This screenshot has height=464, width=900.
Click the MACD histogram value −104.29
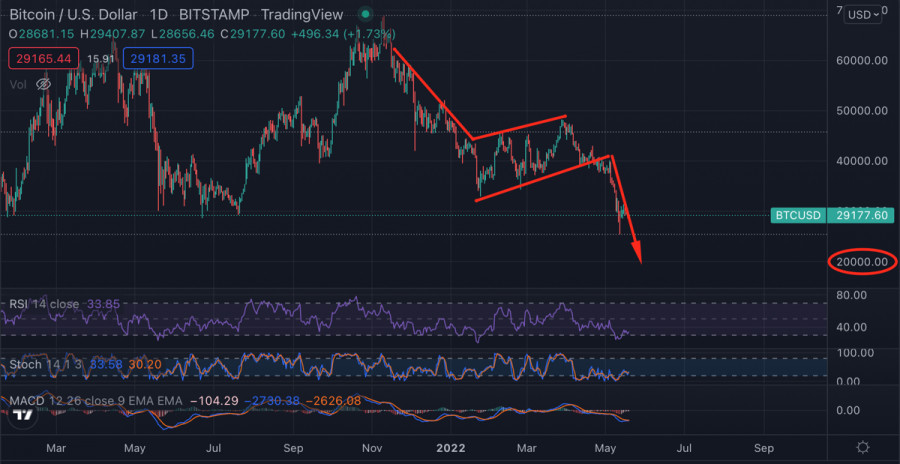point(214,400)
